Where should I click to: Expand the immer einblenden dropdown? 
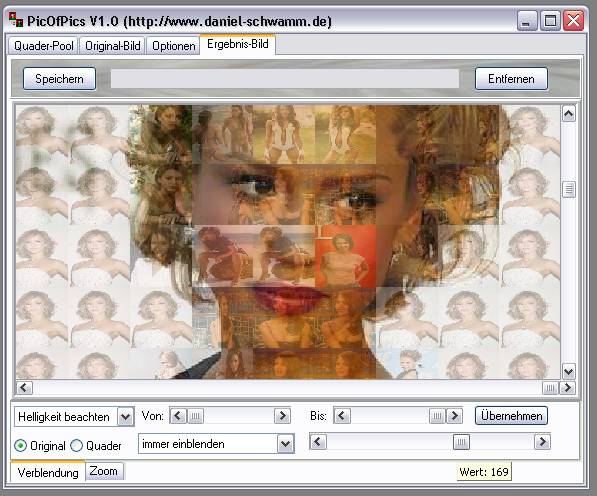(x=286, y=444)
